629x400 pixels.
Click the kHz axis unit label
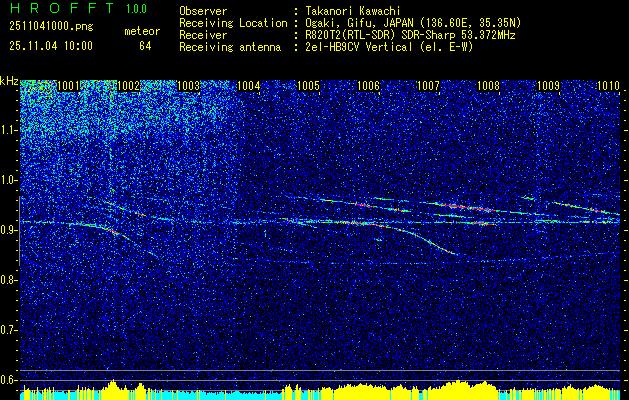tap(9, 81)
